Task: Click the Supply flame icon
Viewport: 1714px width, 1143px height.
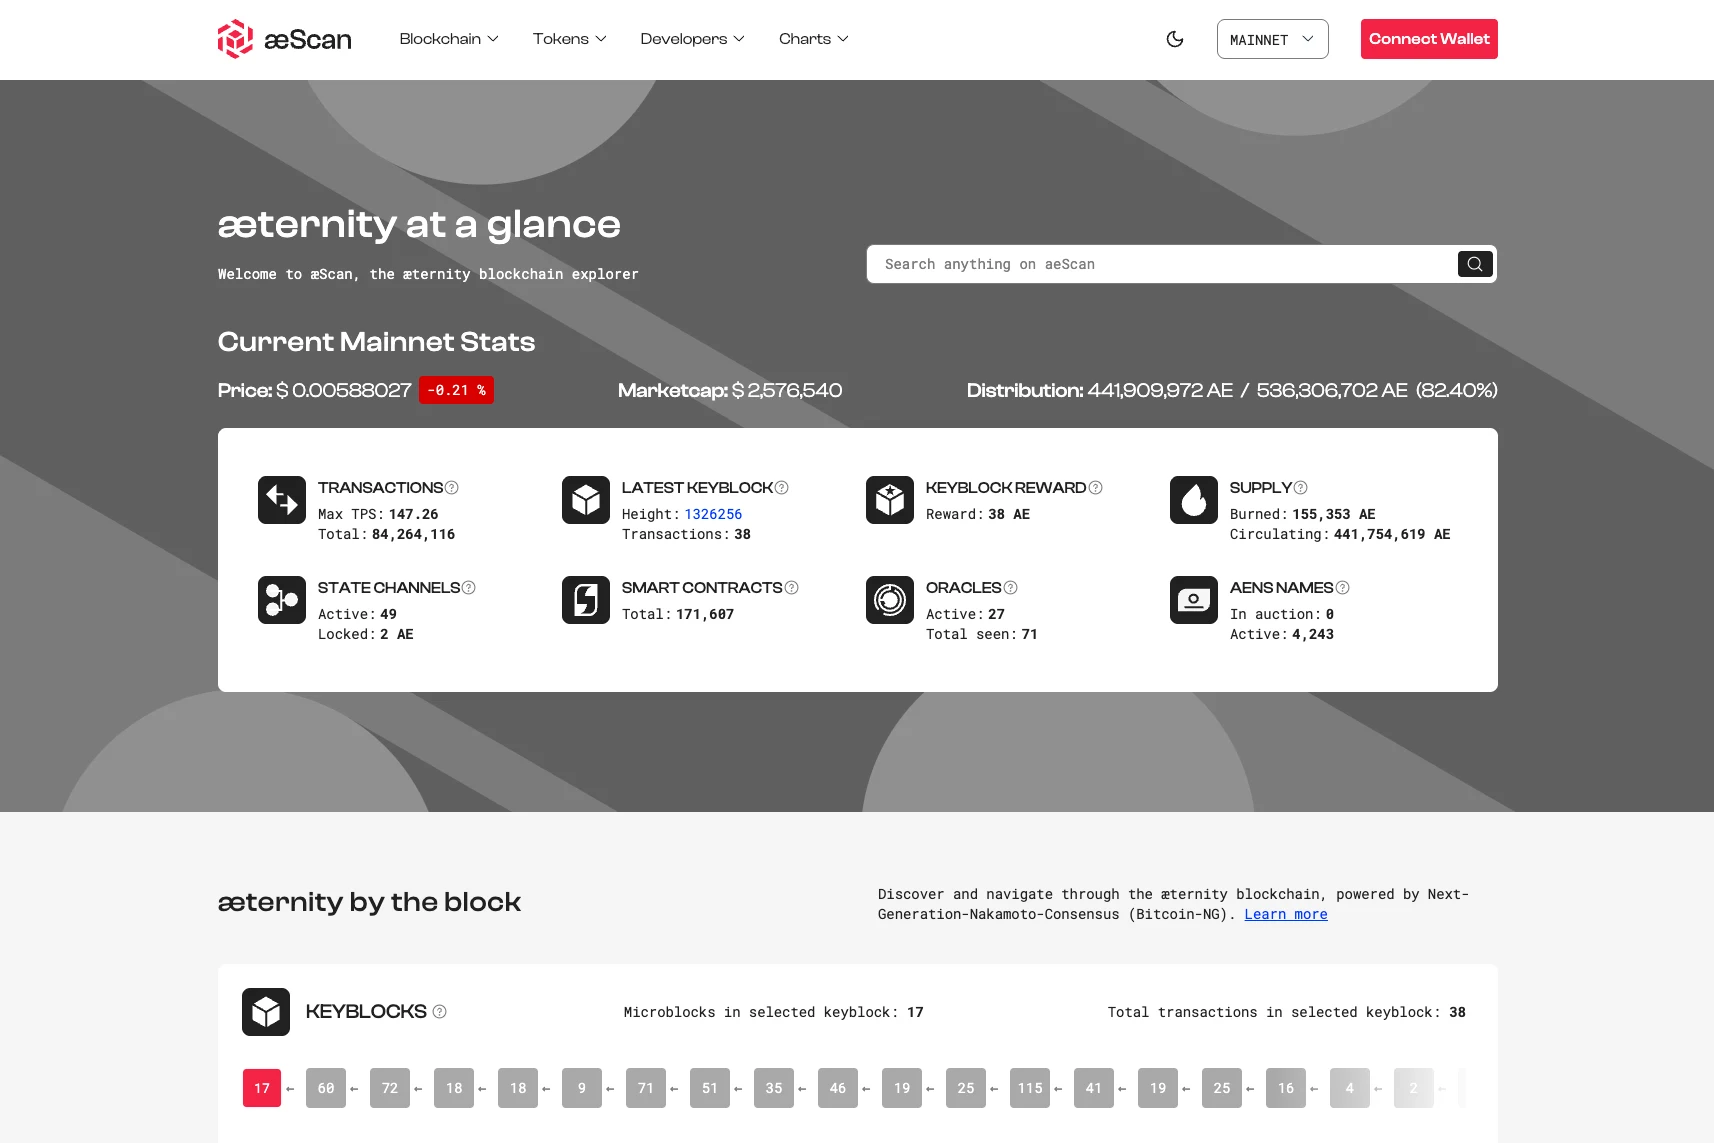Action: 1194,500
